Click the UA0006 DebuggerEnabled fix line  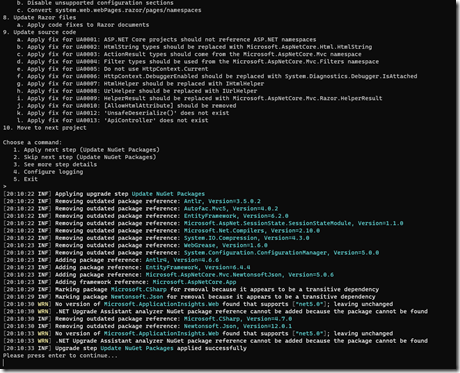217,76
